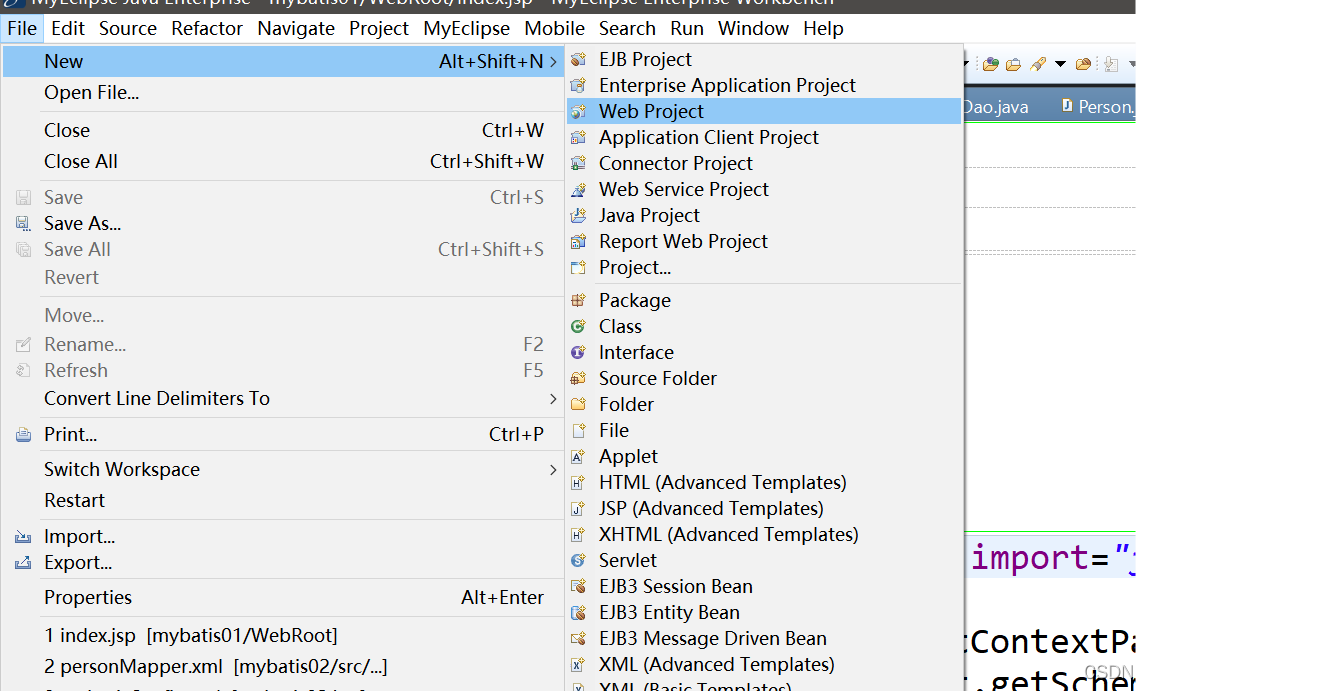1333x691 pixels.
Task: Switch to the Person editor tab
Action: 1096,106
